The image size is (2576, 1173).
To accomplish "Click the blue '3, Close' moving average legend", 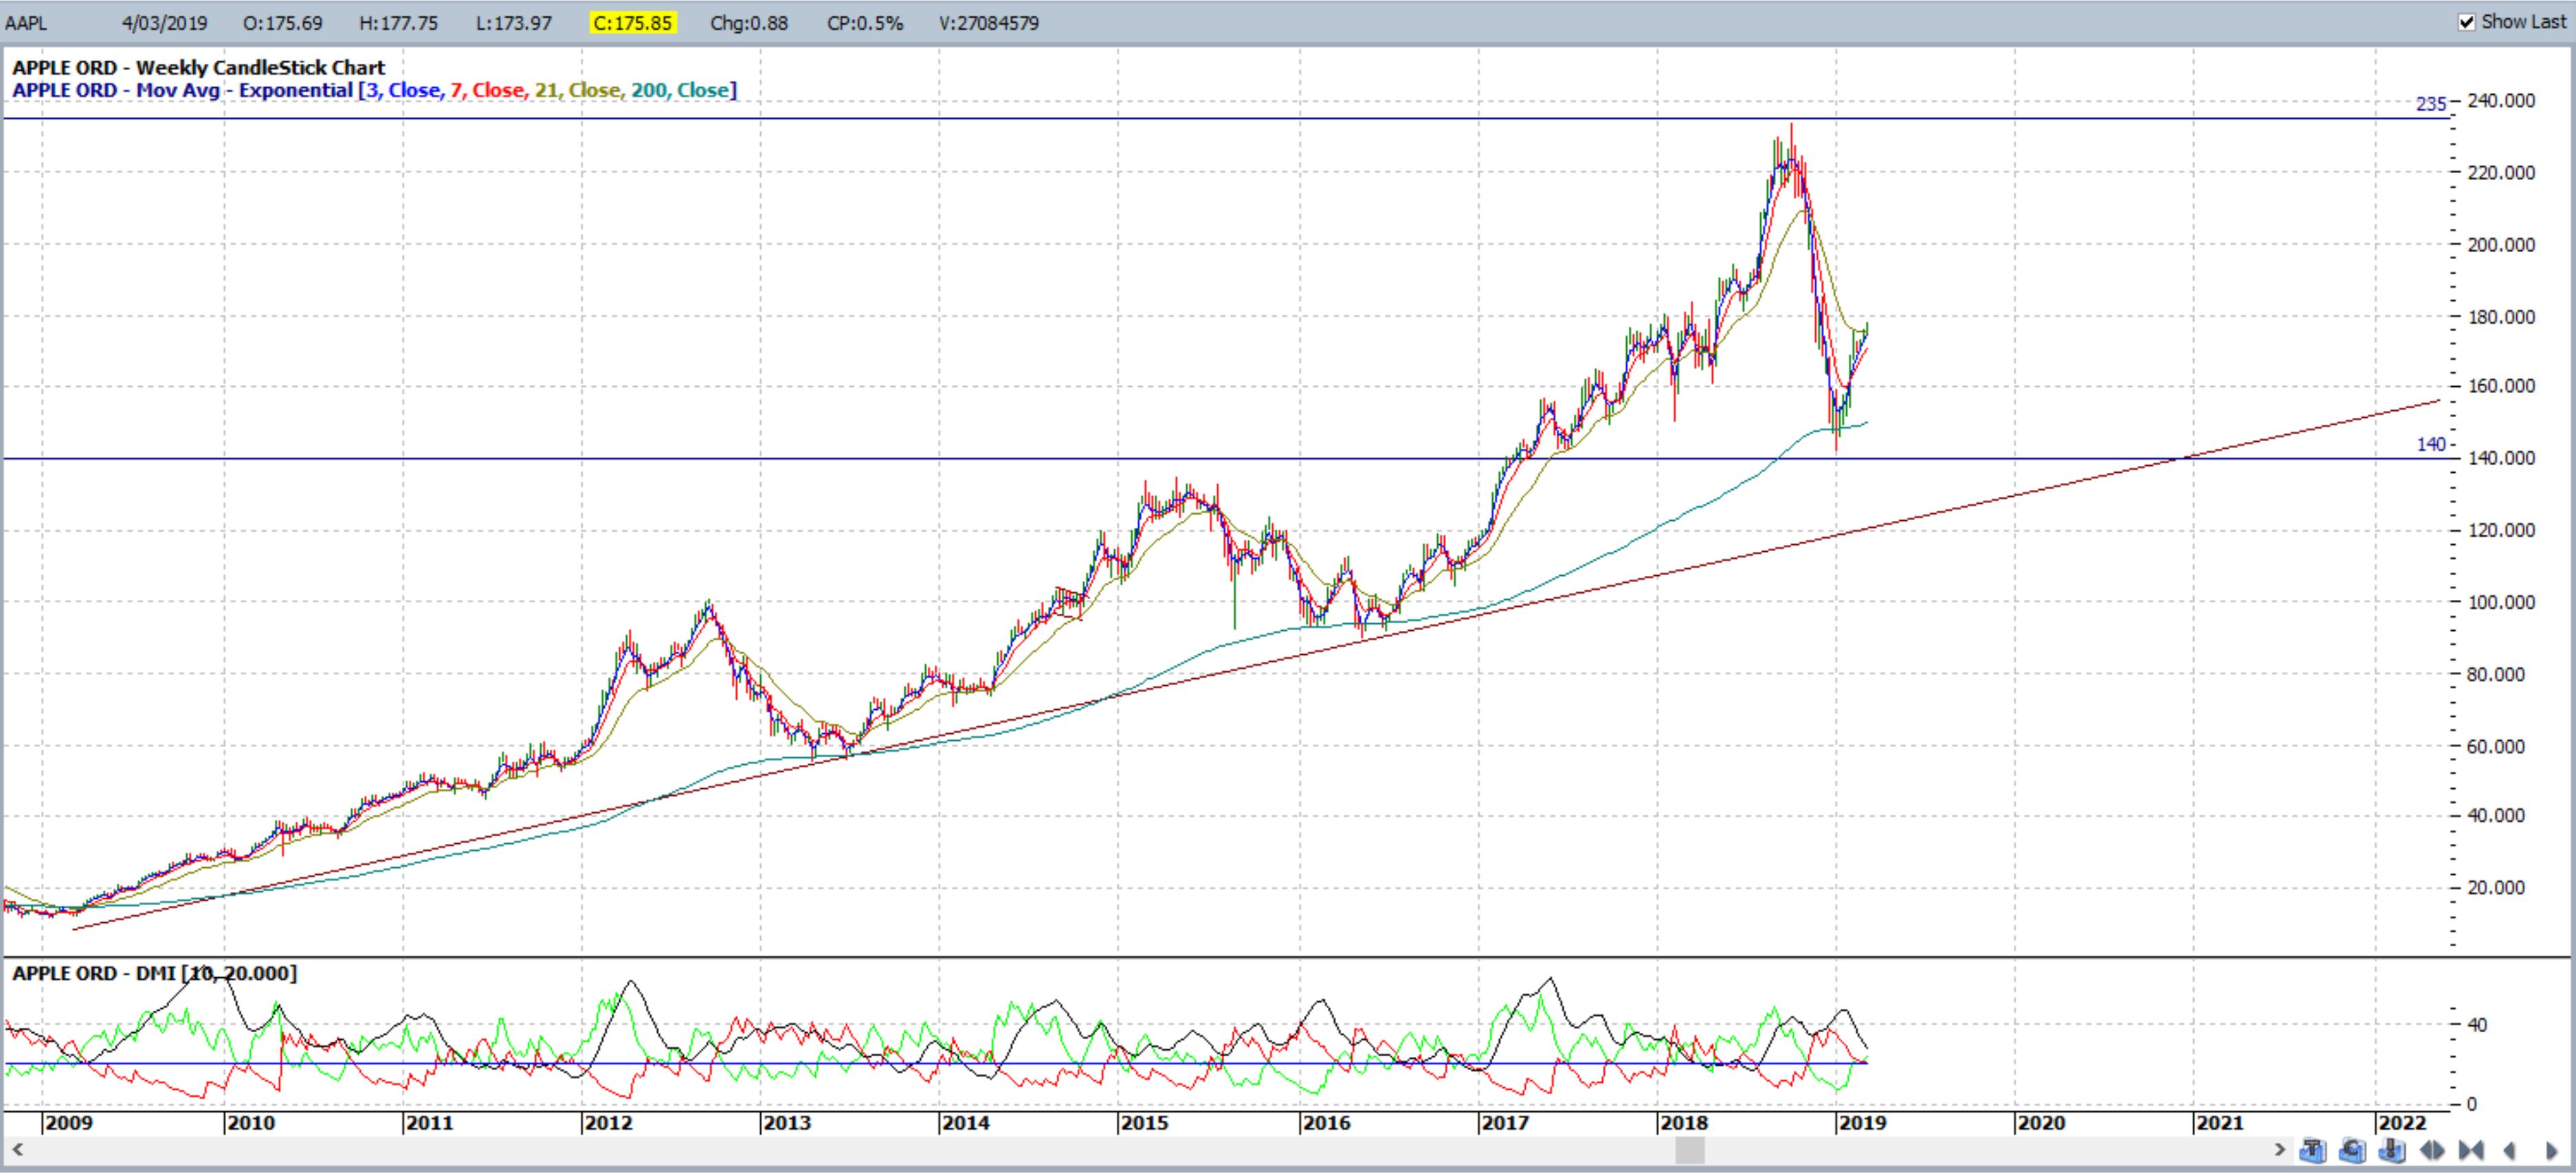I will coord(403,90).
